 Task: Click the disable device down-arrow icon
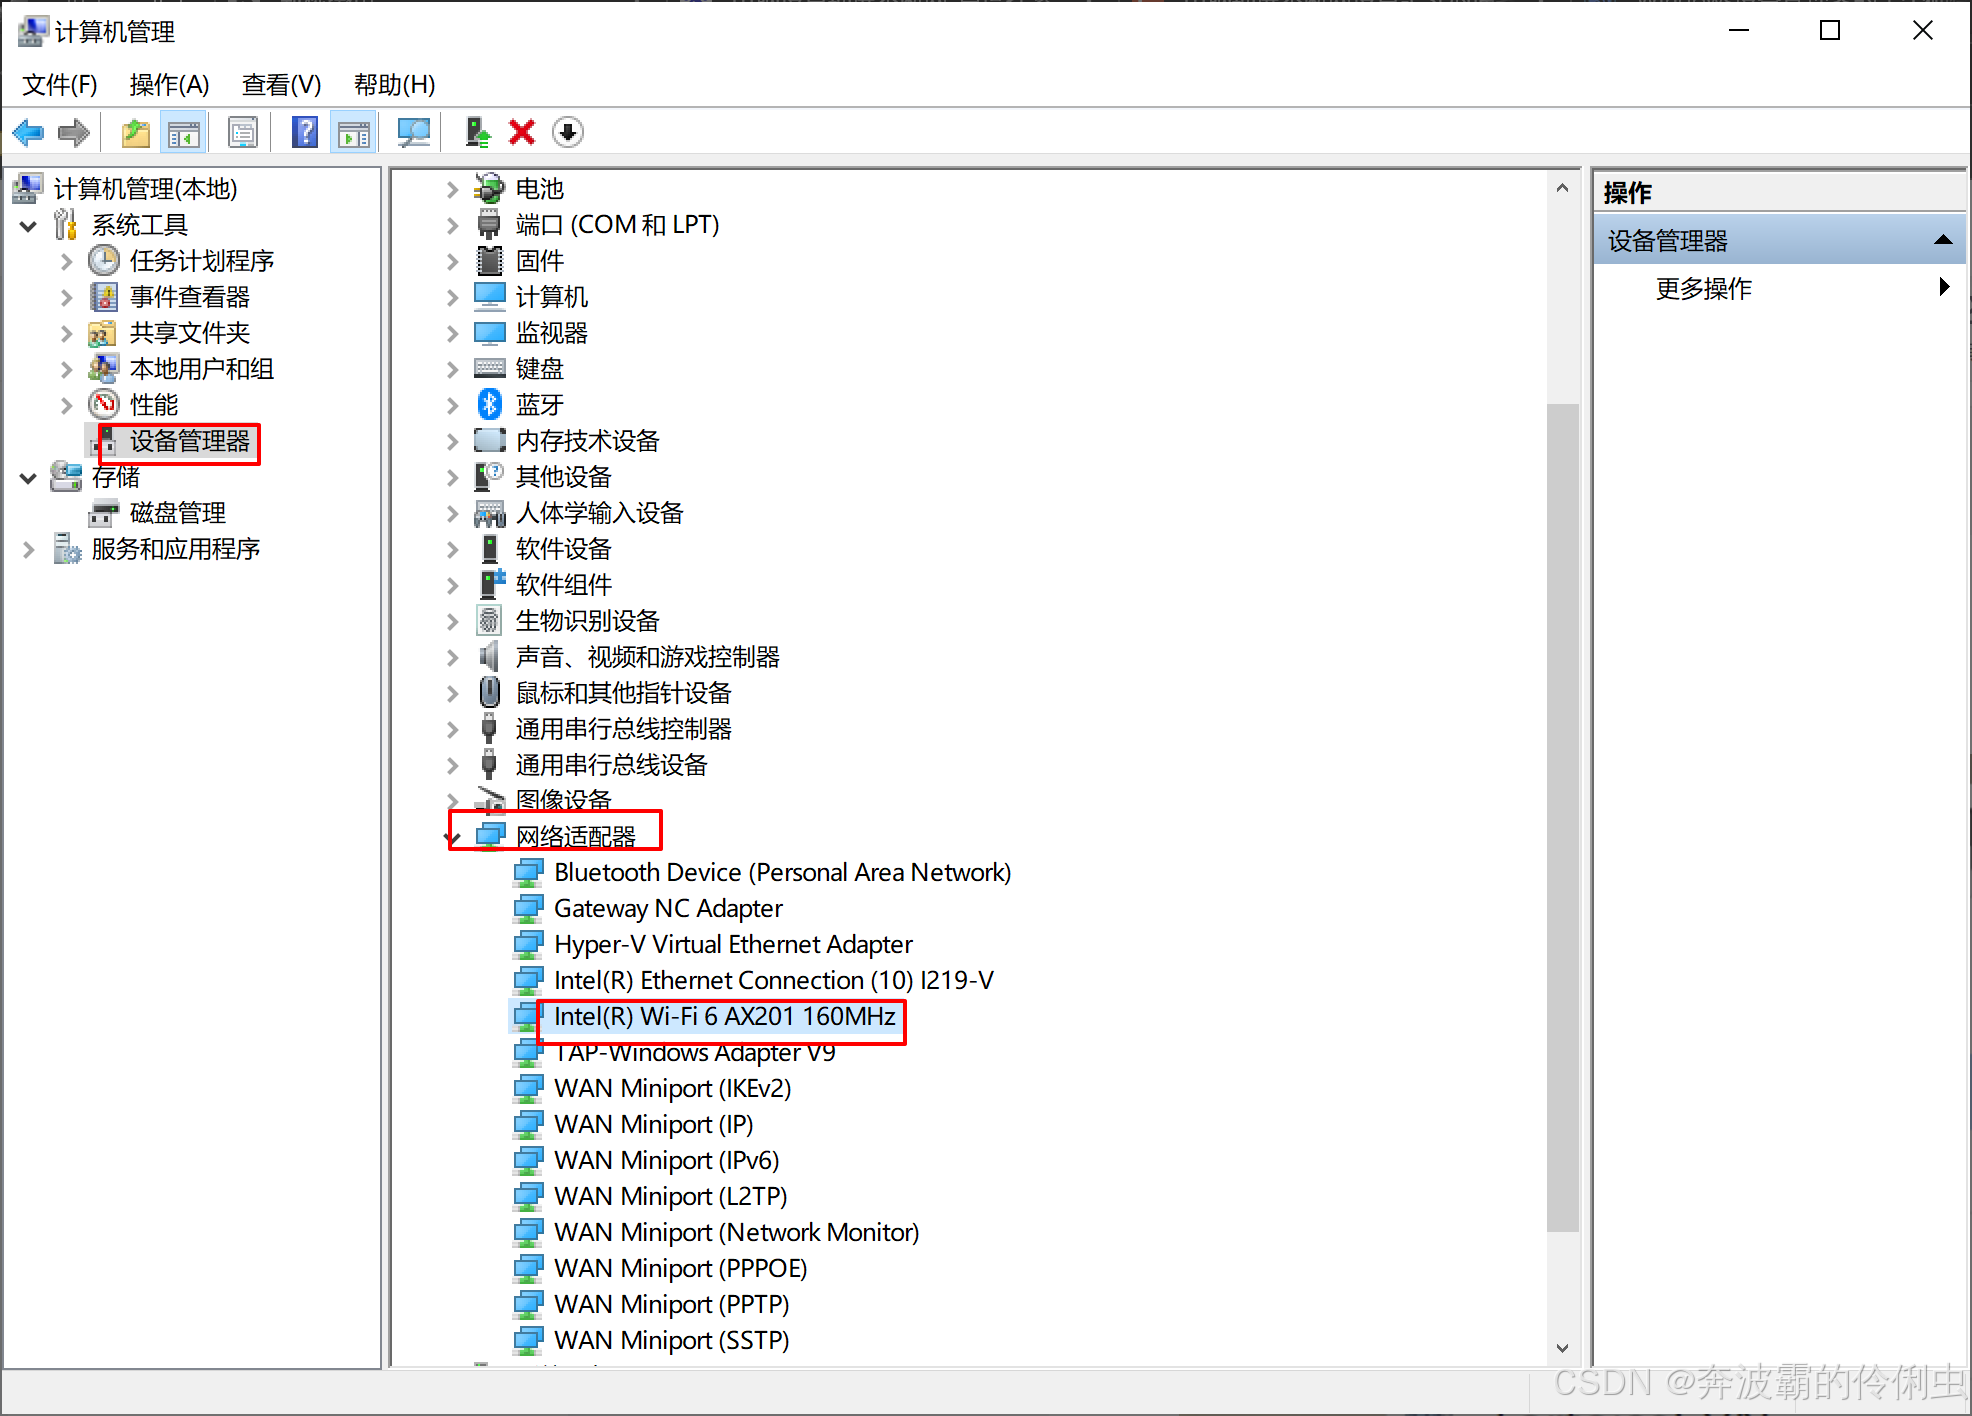click(568, 132)
